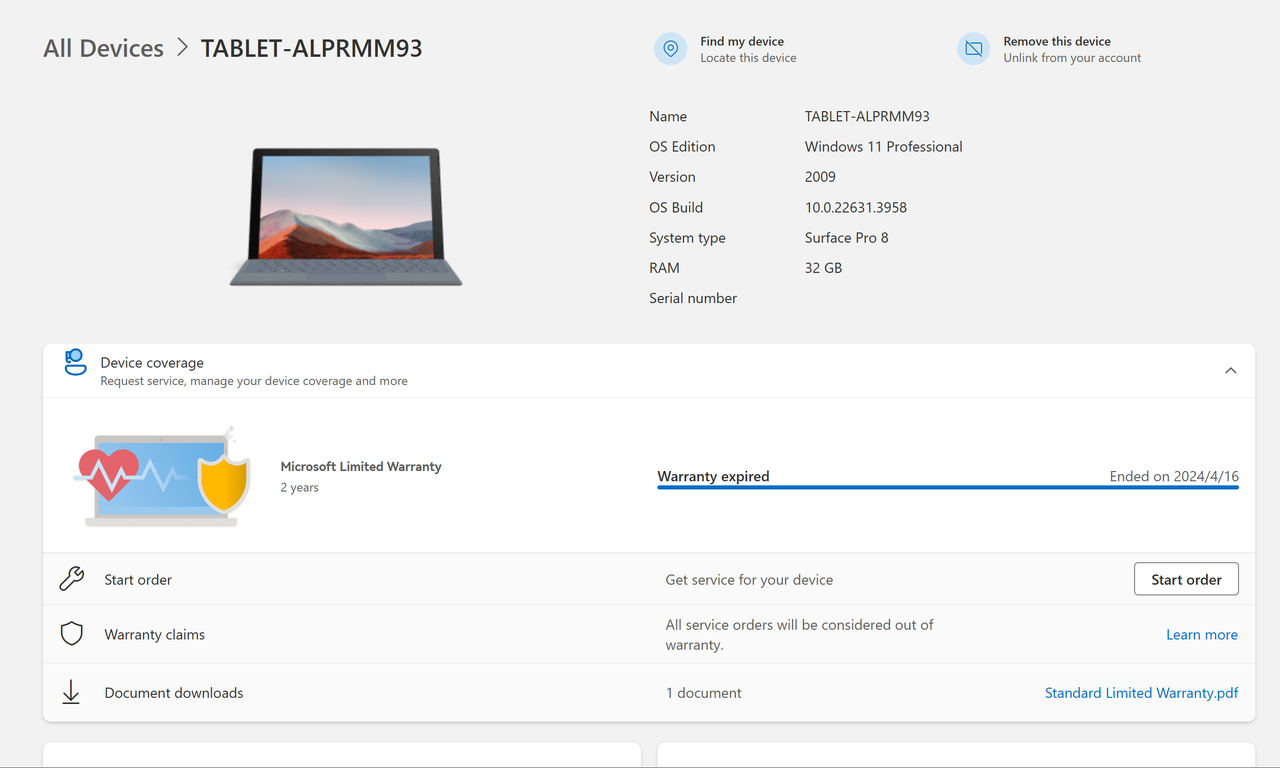Open Learn more about warranty claims

[x=1202, y=635]
